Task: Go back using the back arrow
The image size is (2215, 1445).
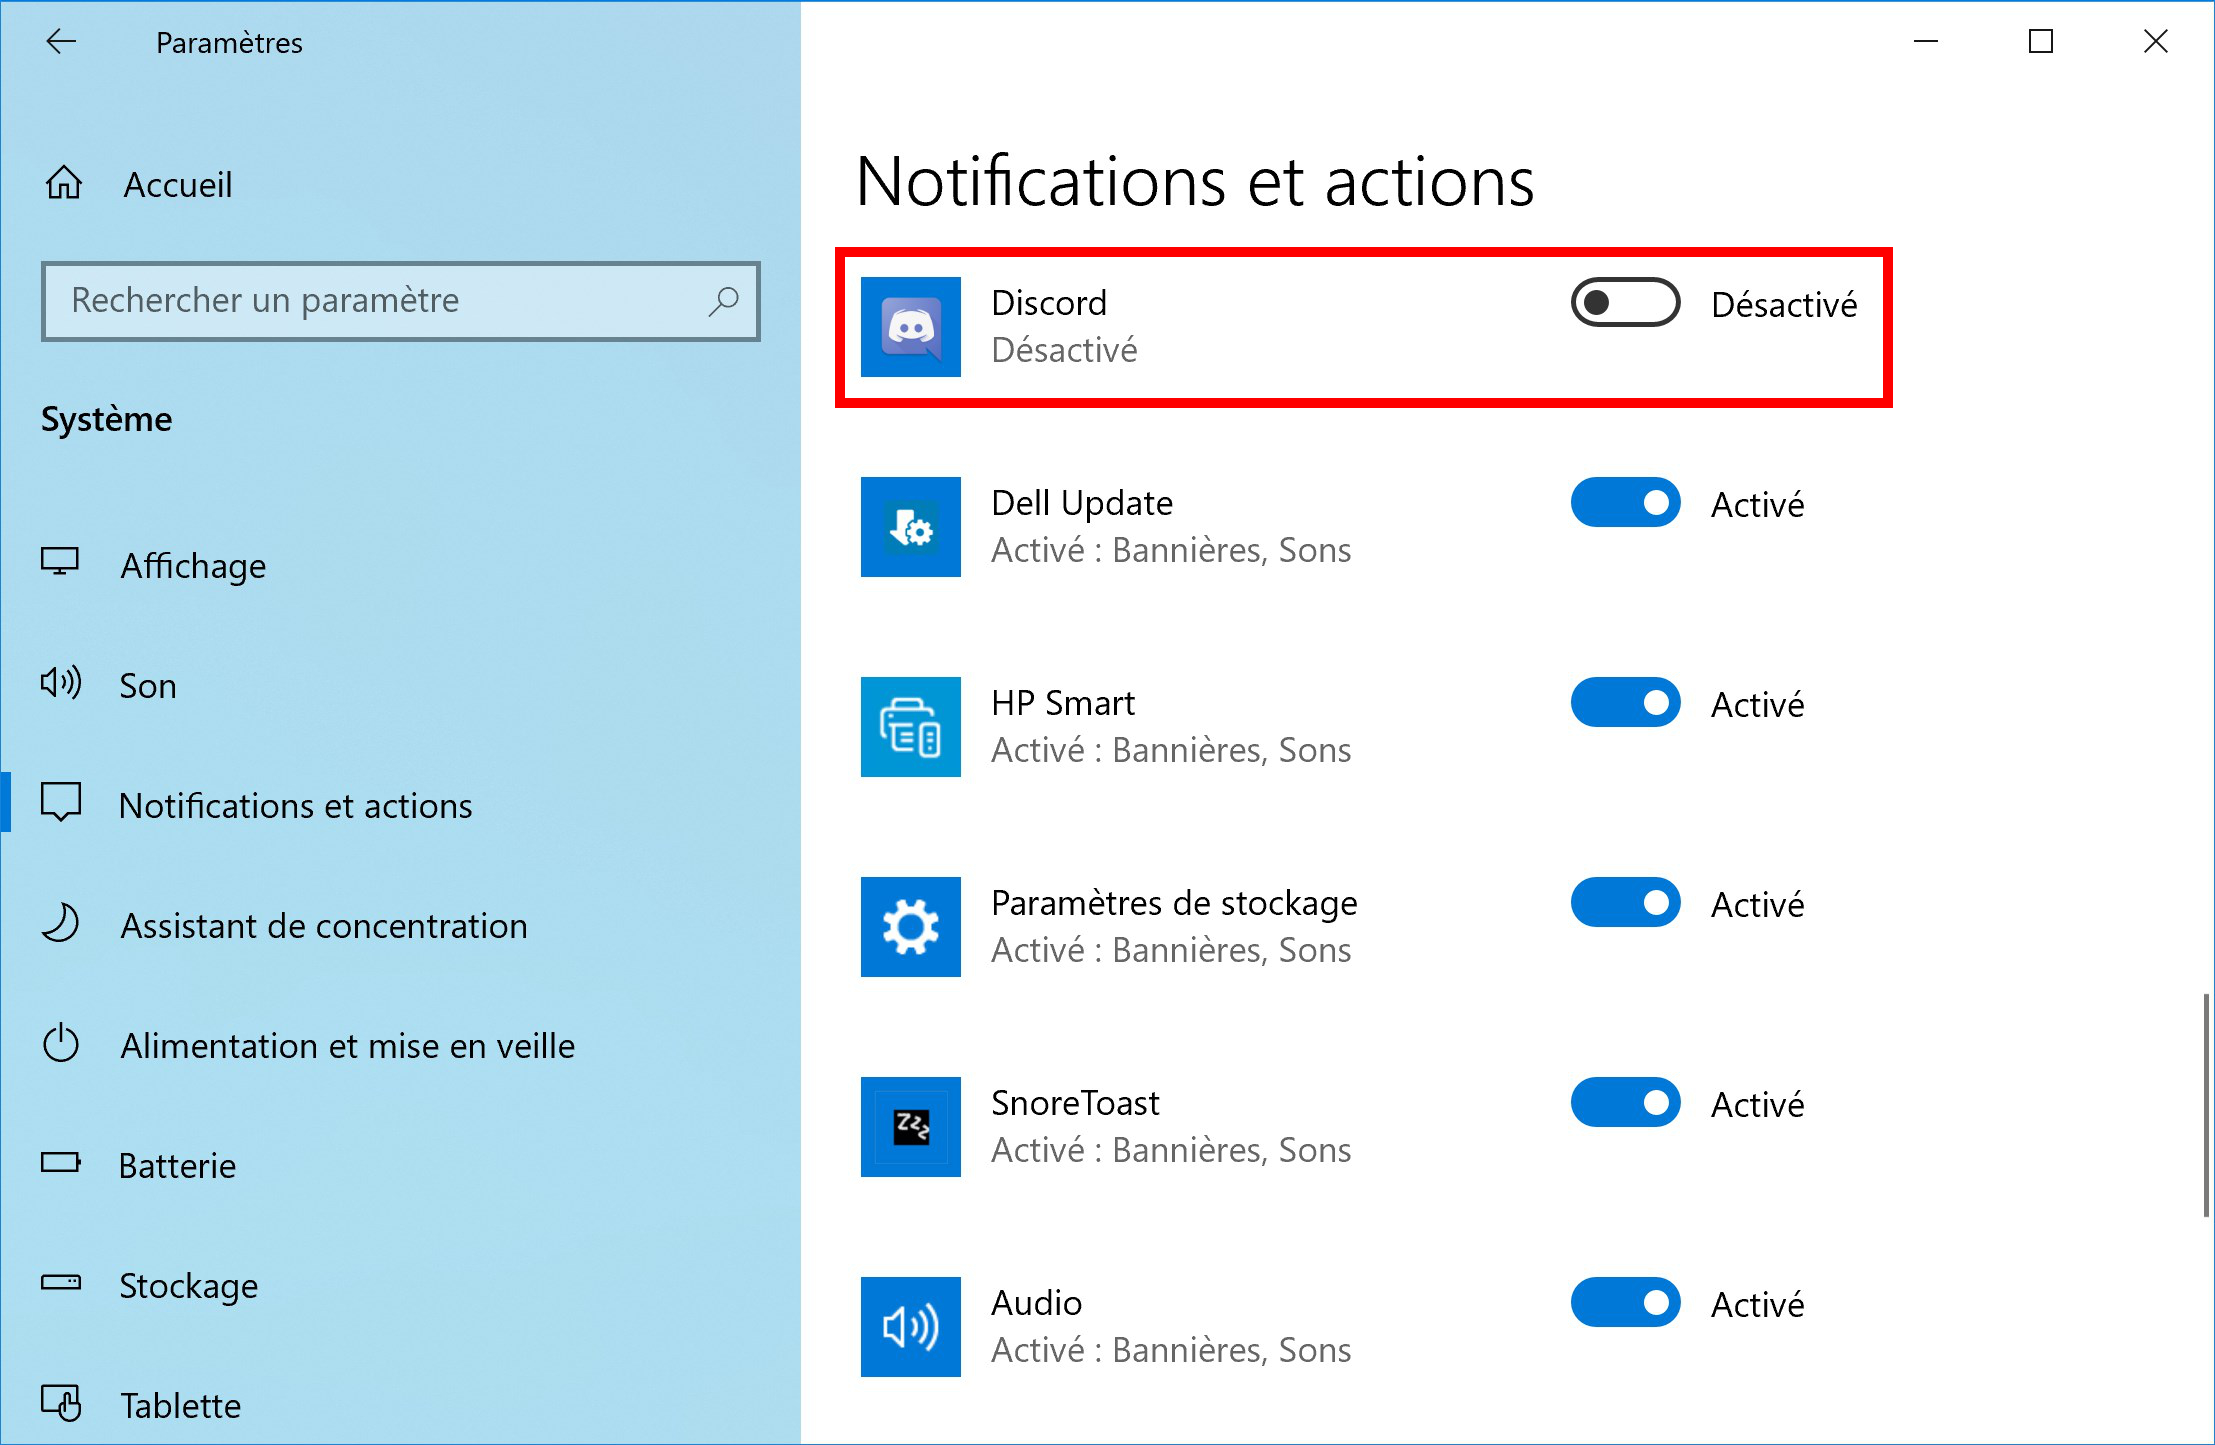Action: [61, 41]
